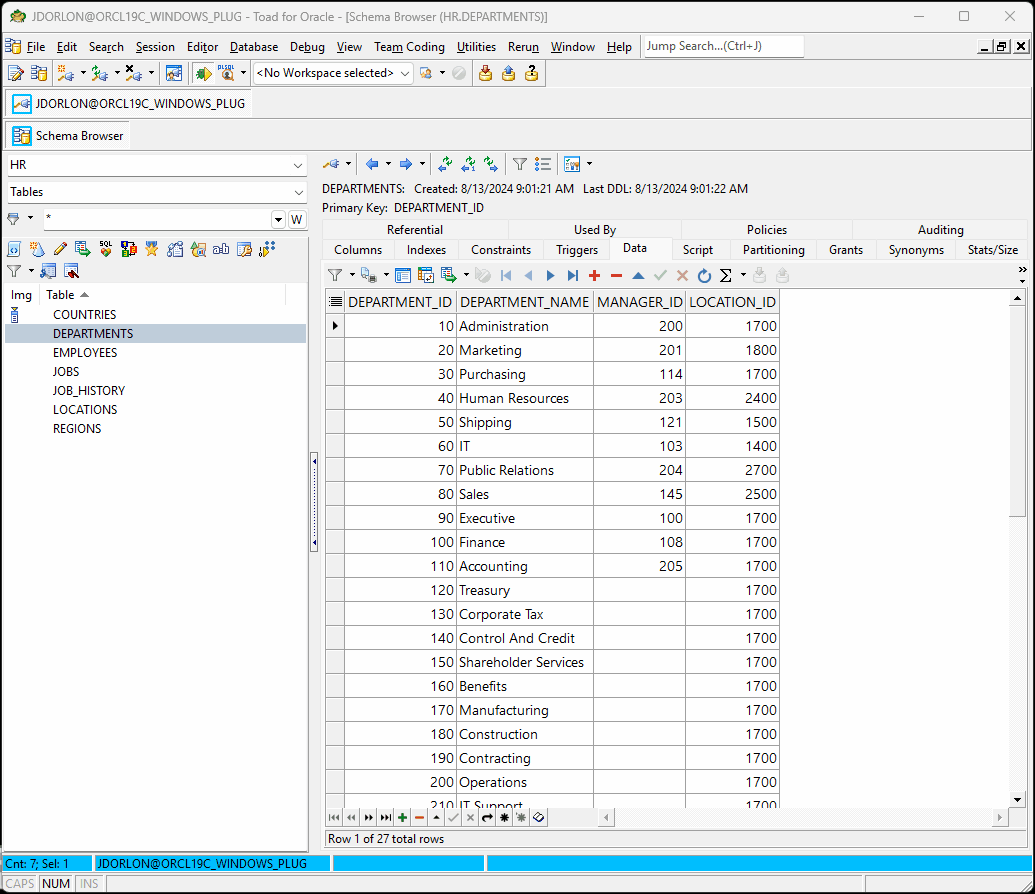Image resolution: width=1035 pixels, height=894 pixels.
Task: Click the Table column header in the table list
Action: click(x=162, y=295)
